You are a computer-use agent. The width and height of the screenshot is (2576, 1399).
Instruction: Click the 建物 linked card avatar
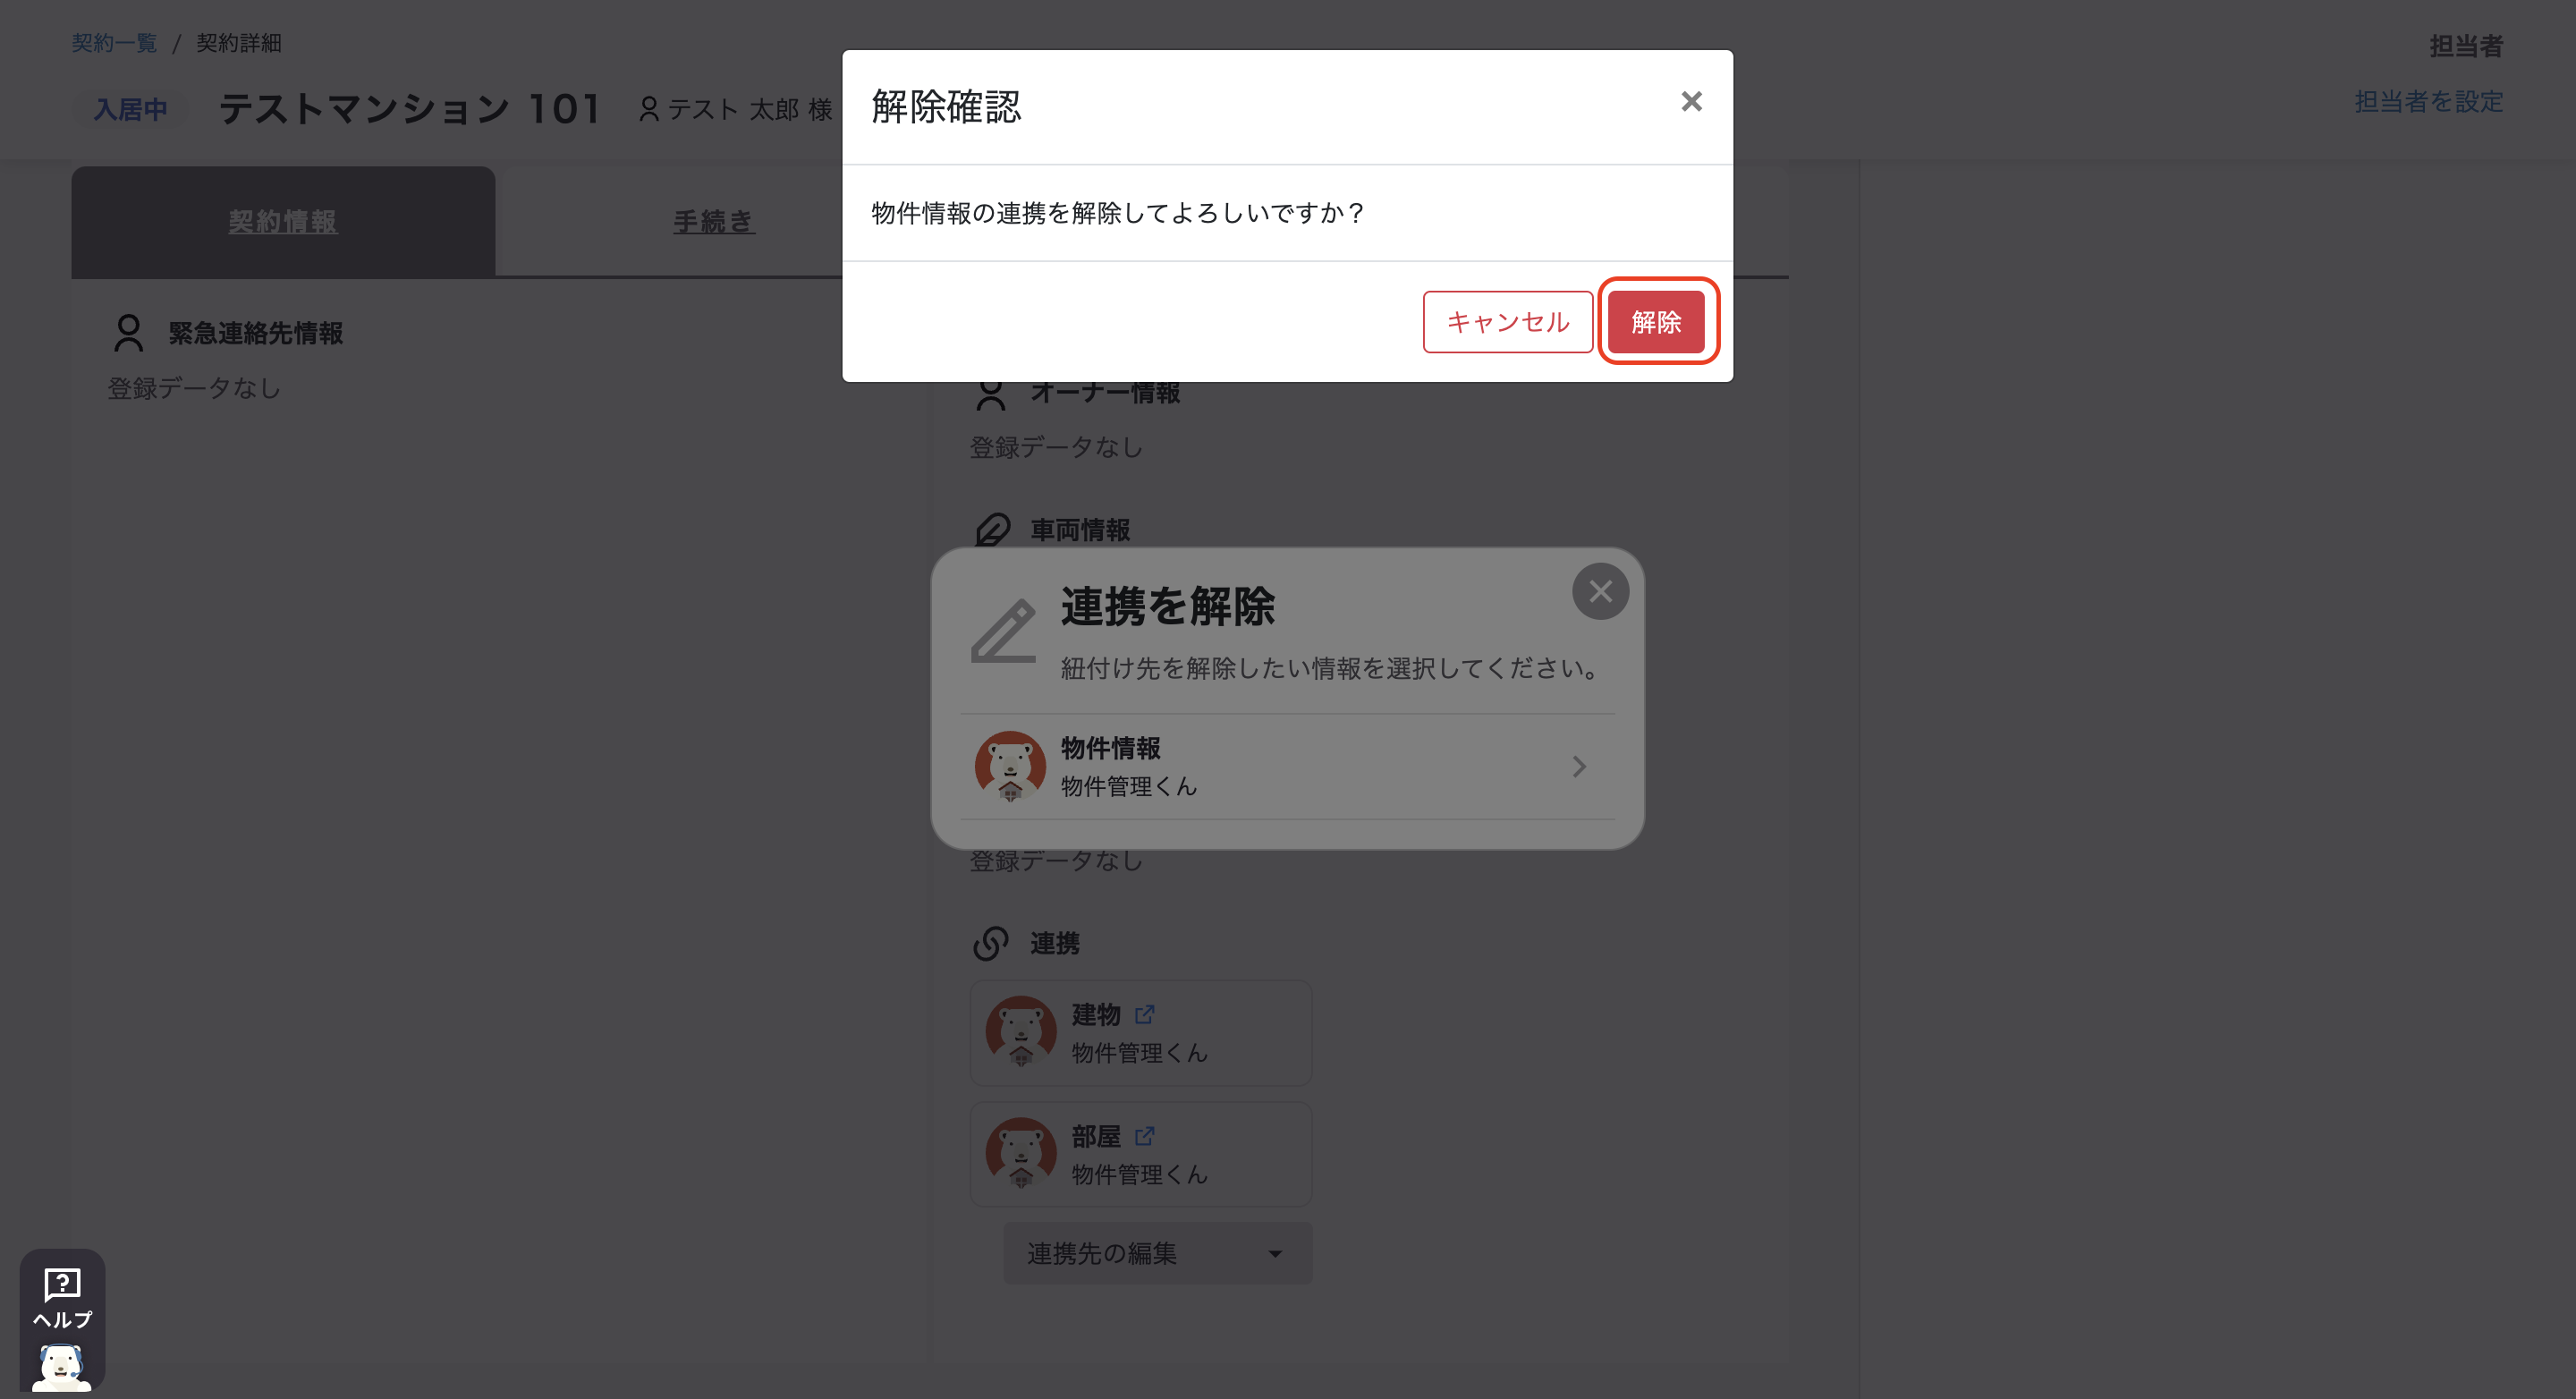[1021, 1032]
